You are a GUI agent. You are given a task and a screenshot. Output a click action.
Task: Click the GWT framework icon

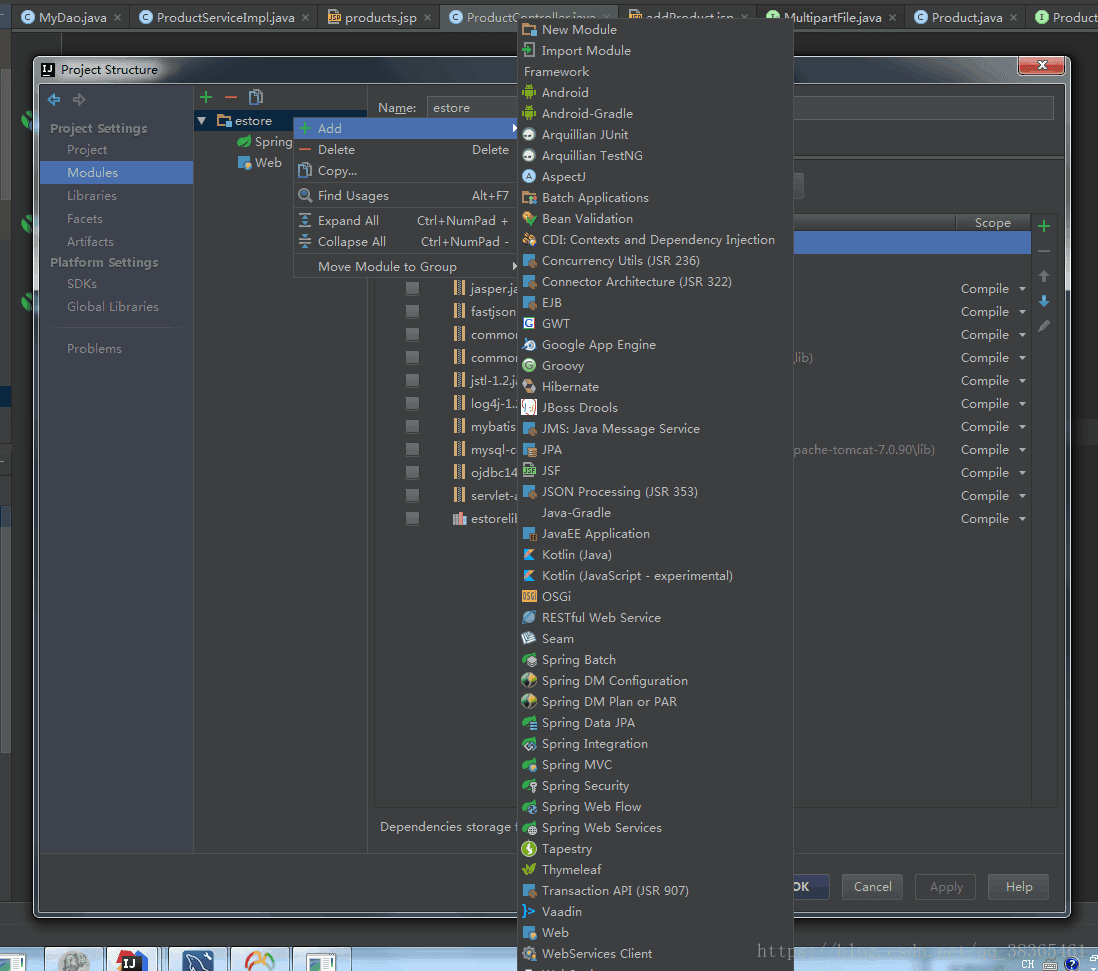tap(529, 323)
